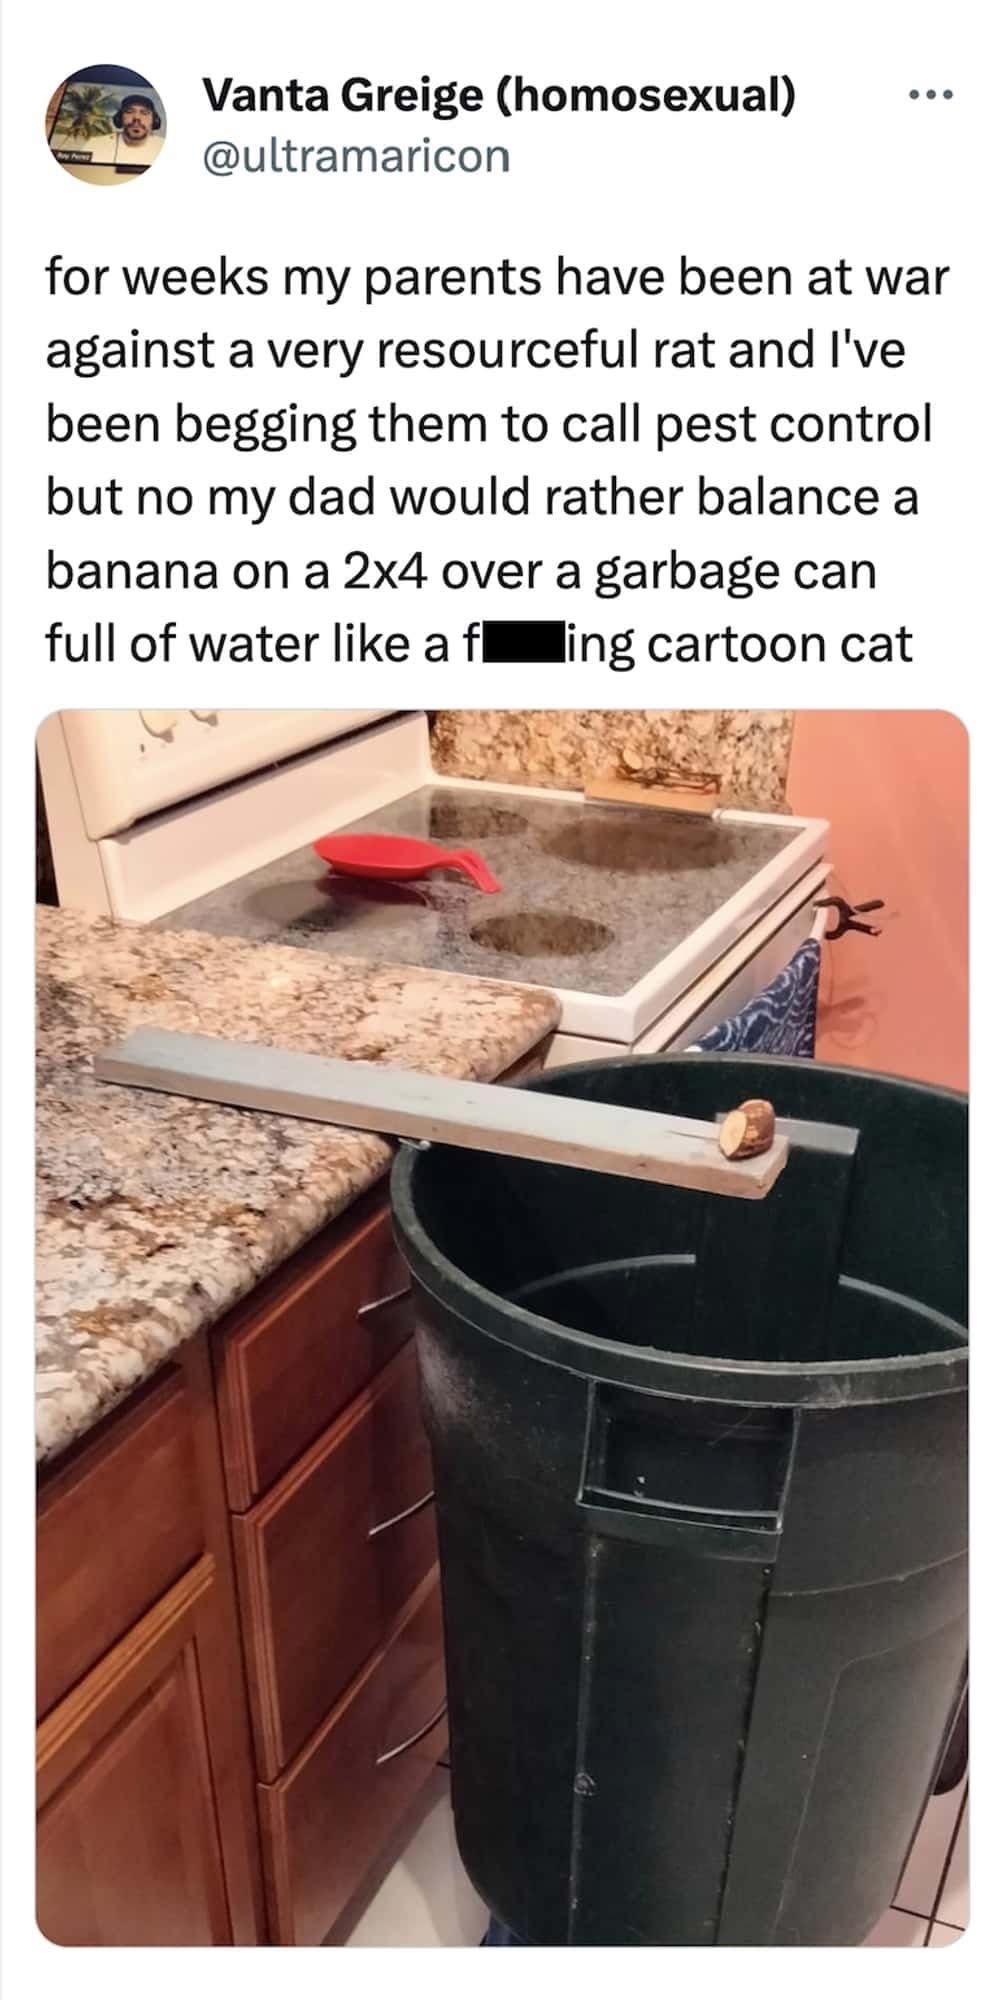This screenshot has width=1000, height=2000.
Task: Click the red spoon rest on the stove
Action: click(409, 859)
